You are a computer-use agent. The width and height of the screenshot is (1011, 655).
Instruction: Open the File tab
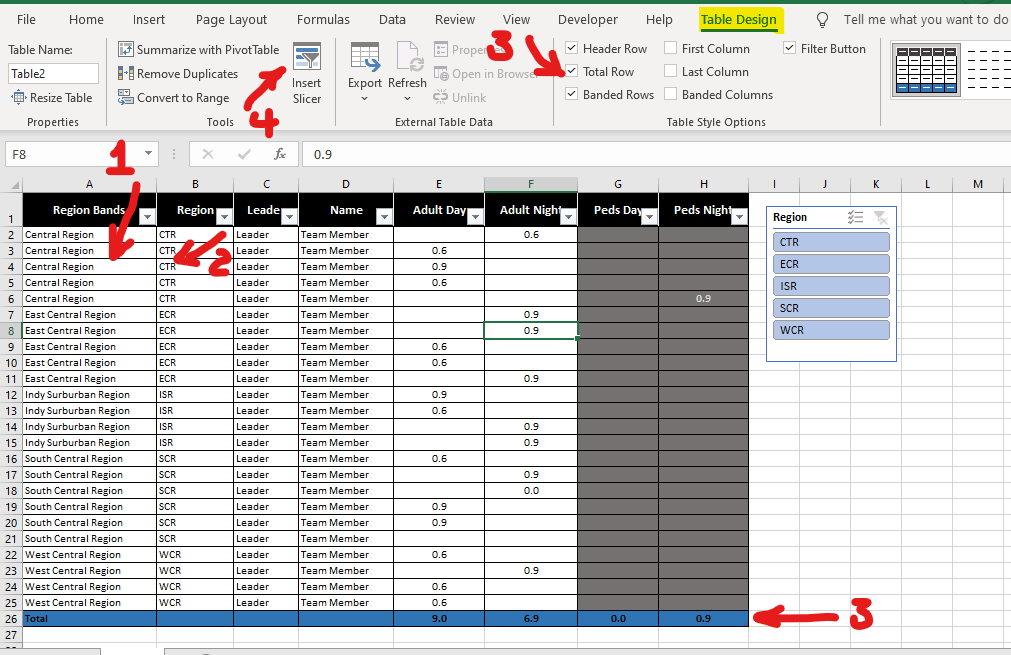[x=26, y=19]
